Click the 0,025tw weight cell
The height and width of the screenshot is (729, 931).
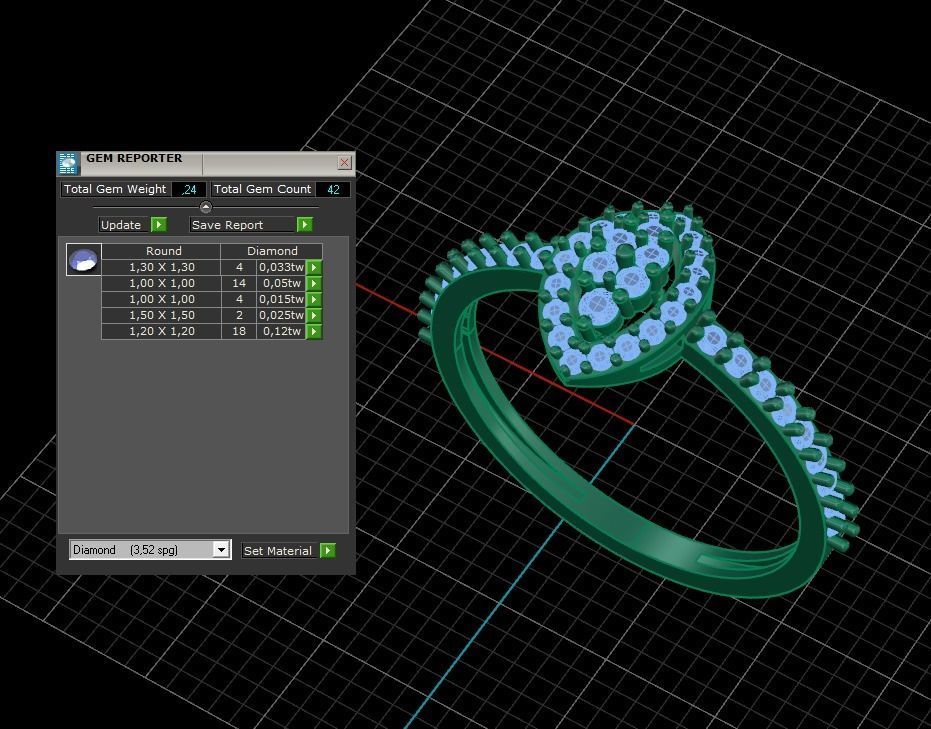281,315
